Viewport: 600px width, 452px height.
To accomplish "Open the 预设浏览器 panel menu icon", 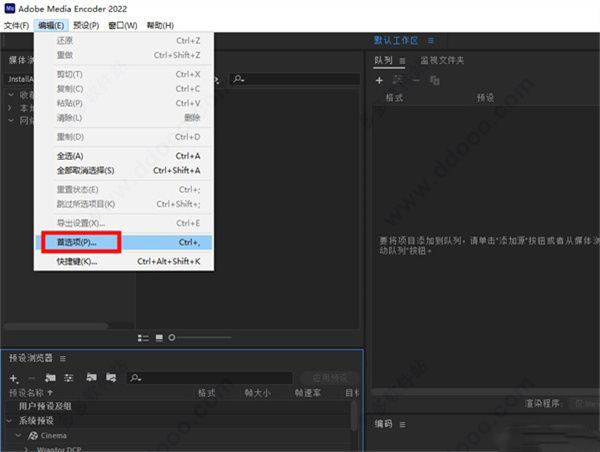I will [x=63, y=359].
